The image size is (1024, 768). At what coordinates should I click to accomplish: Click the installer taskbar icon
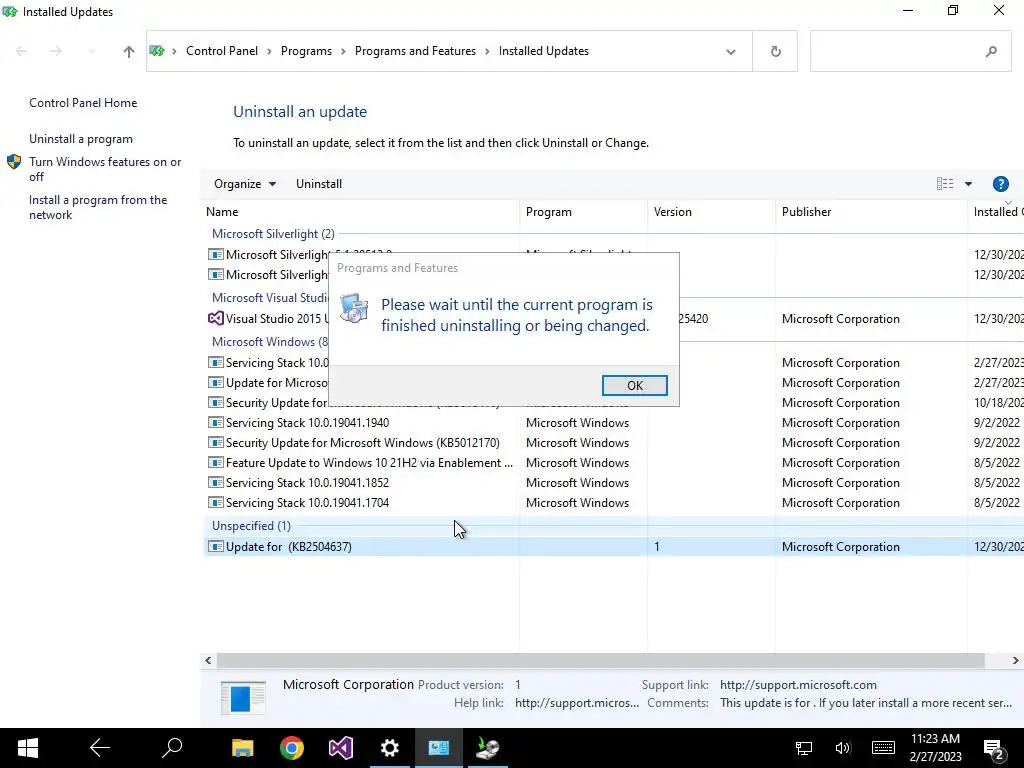(488, 748)
